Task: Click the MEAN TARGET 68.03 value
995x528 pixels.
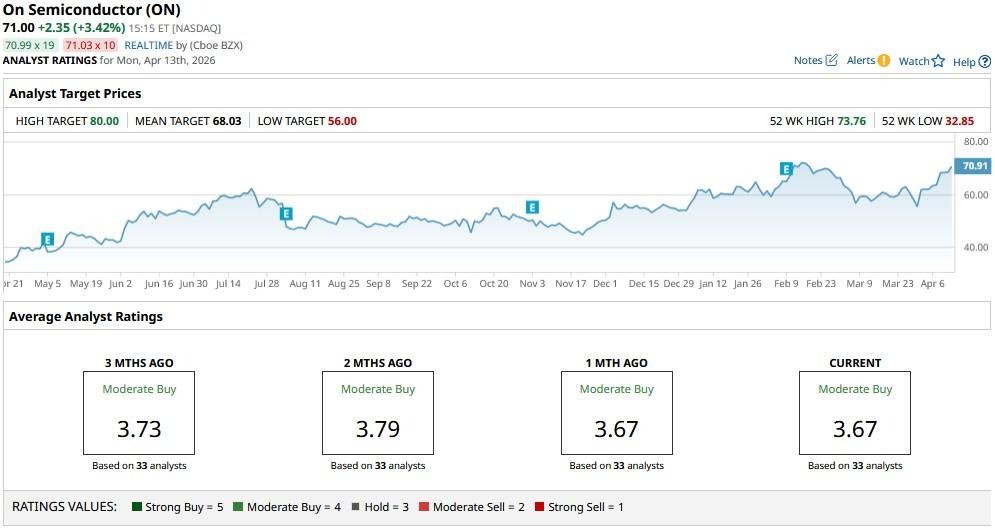Action: point(227,121)
